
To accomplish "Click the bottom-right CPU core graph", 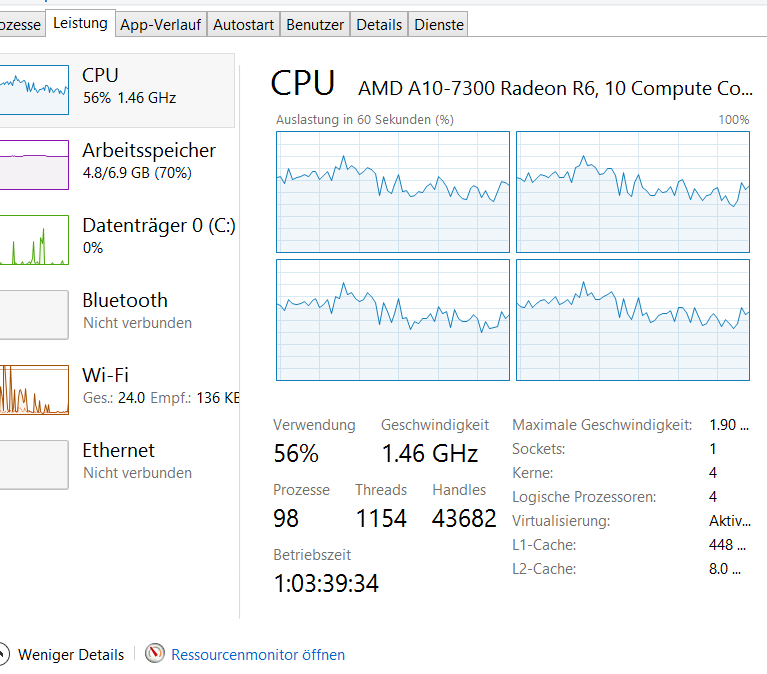I will (x=633, y=320).
